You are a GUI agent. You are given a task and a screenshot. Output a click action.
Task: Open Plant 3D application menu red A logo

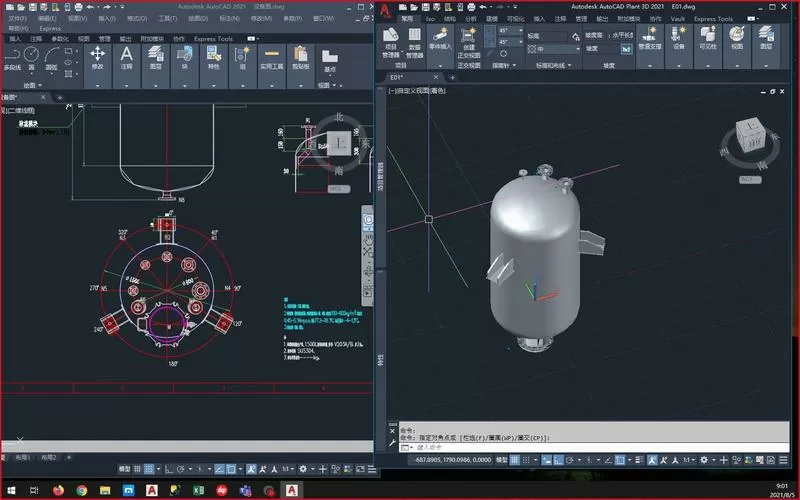pos(385,10)
